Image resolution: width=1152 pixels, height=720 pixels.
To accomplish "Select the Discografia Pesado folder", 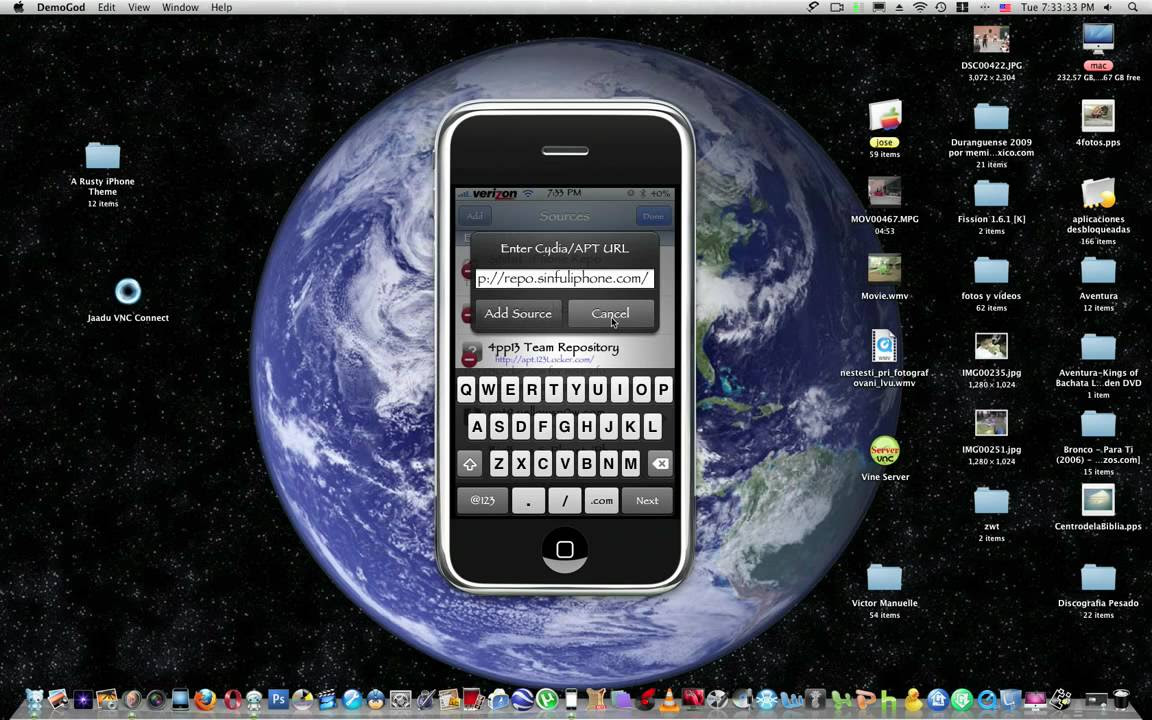I will 1098,577.
